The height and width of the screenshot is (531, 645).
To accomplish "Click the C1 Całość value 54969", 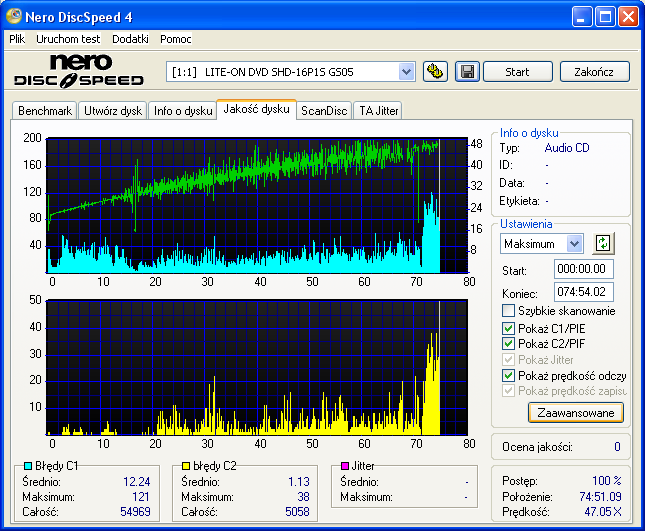I will coord(135,512).
